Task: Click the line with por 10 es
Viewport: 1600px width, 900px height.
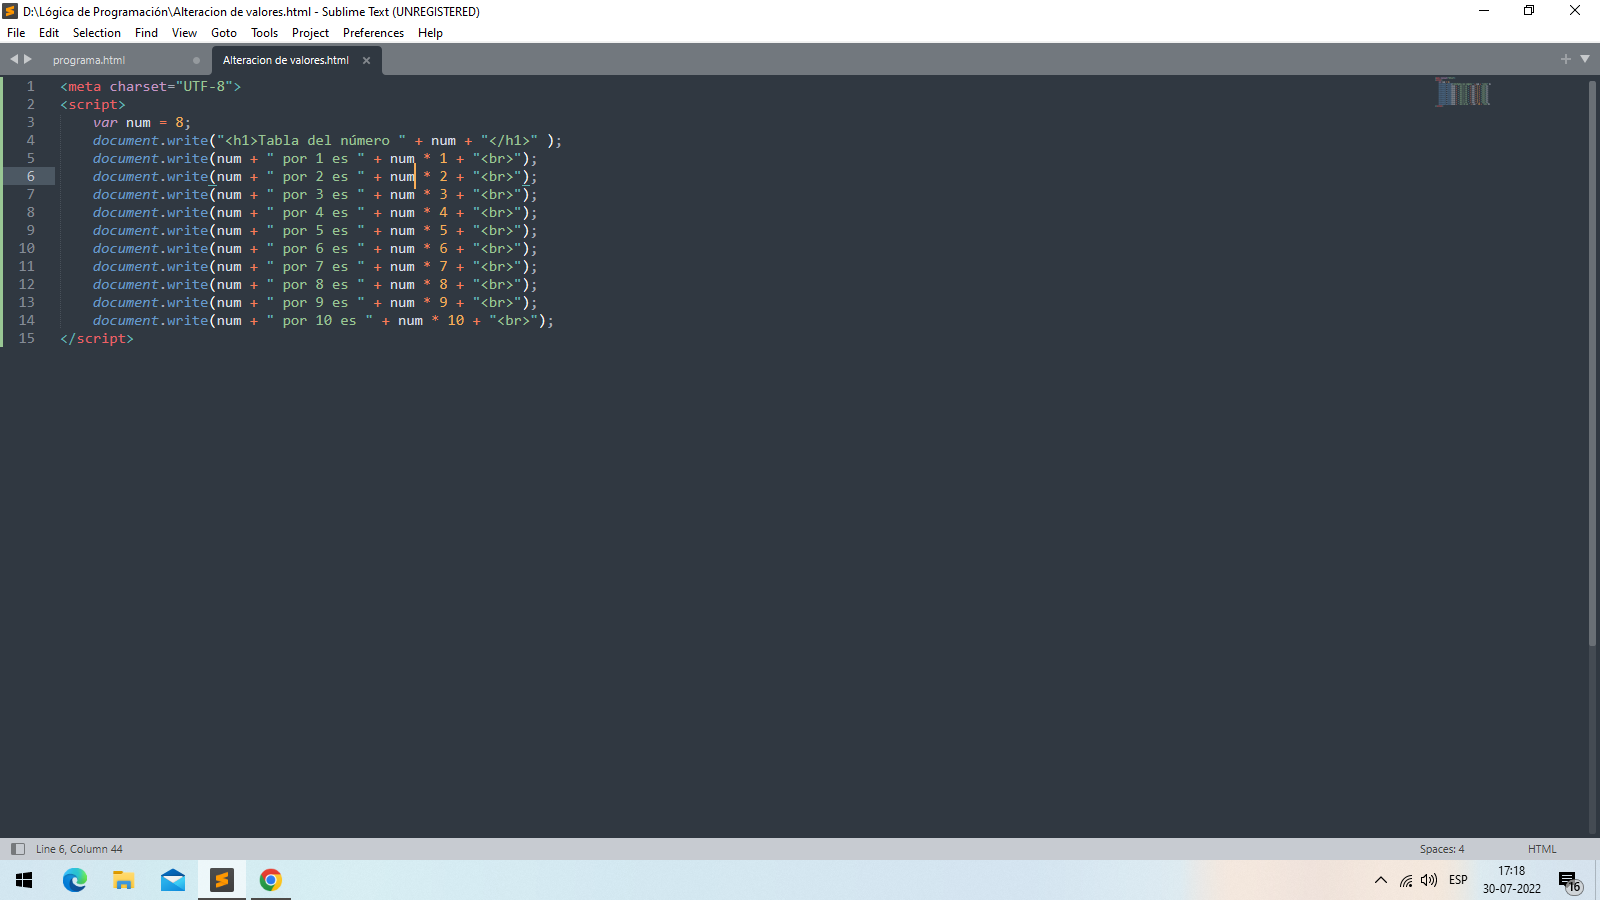Action: pyautogui.click(x=323, y=321)
